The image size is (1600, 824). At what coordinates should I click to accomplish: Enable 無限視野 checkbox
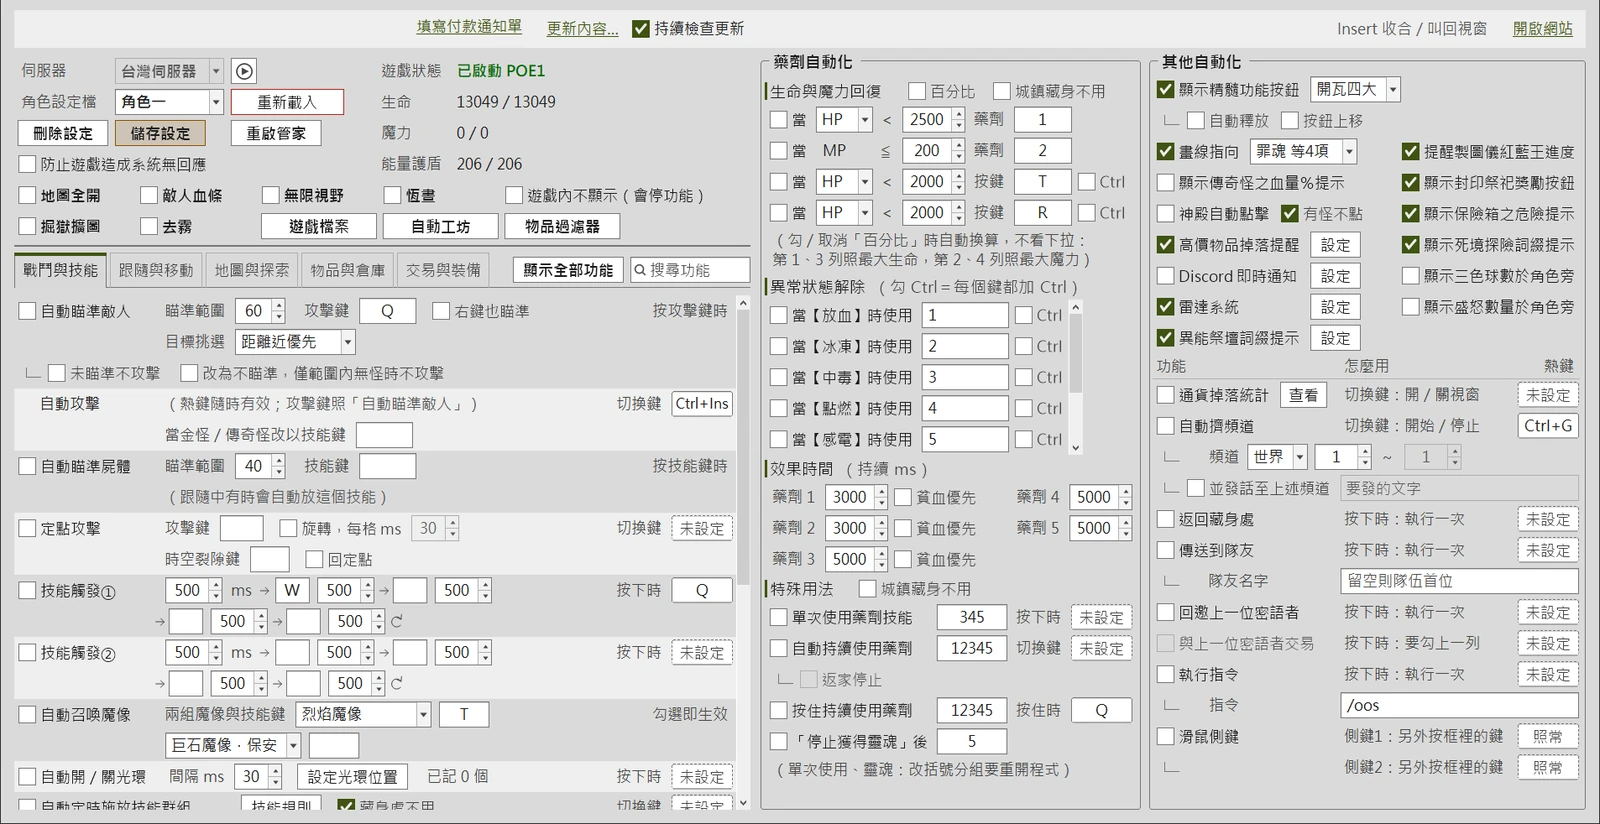point(271,195)
